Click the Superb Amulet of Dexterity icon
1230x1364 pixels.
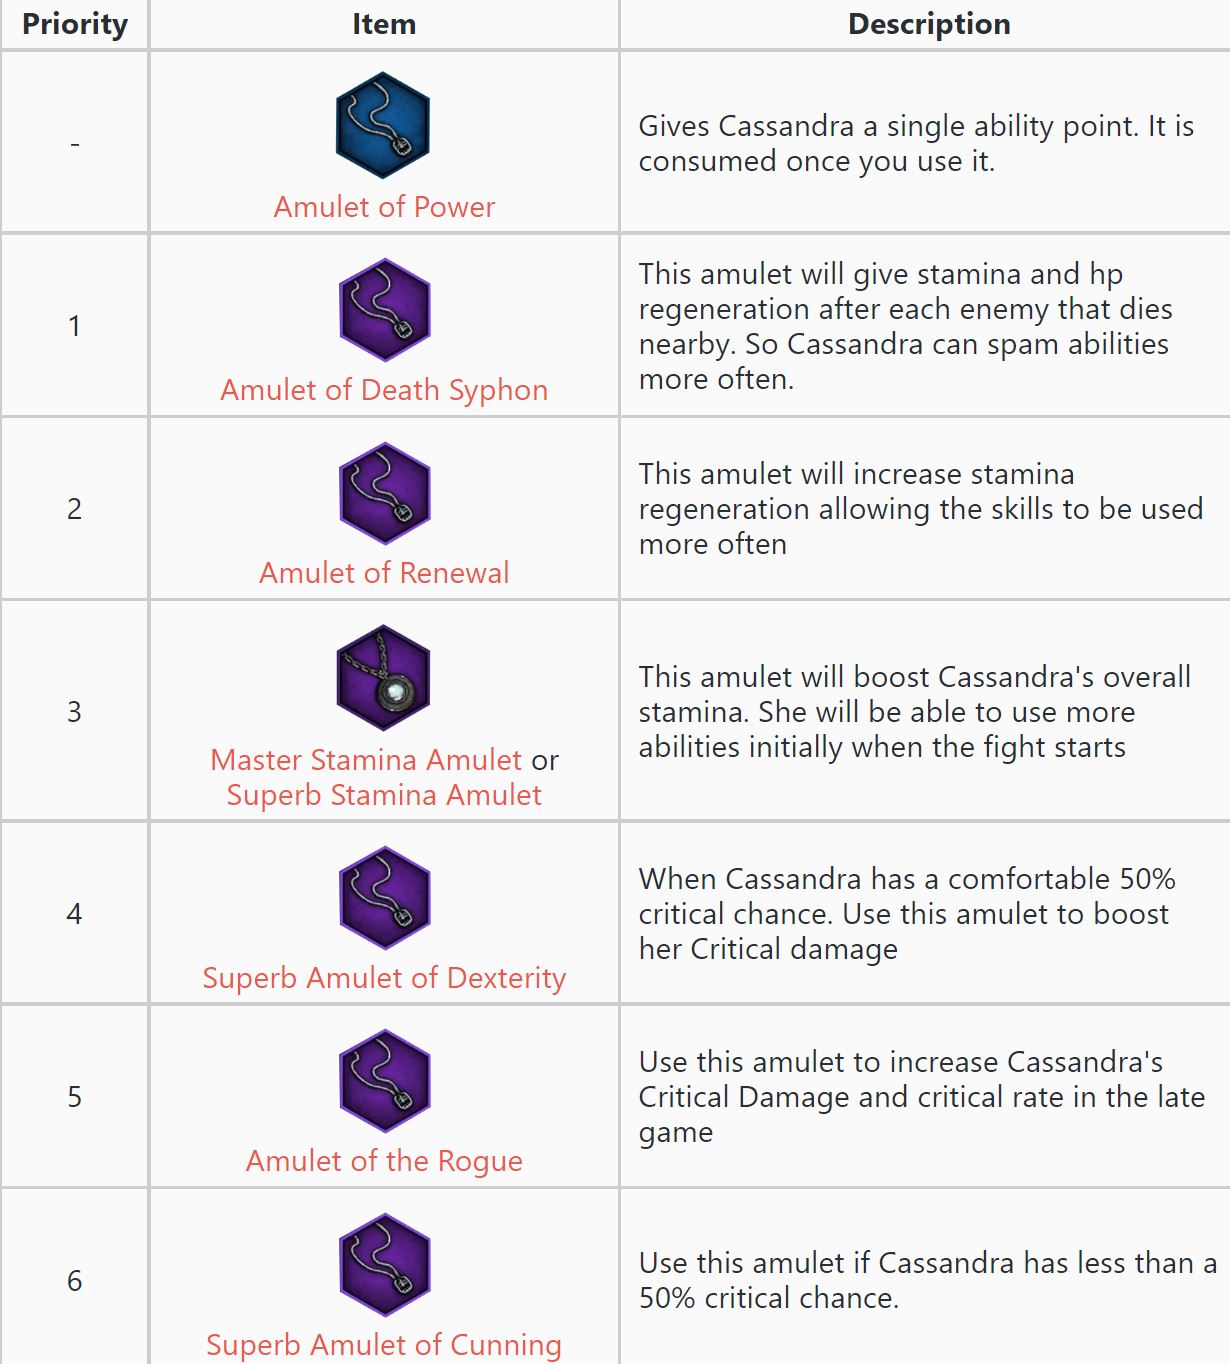point(384,897)
